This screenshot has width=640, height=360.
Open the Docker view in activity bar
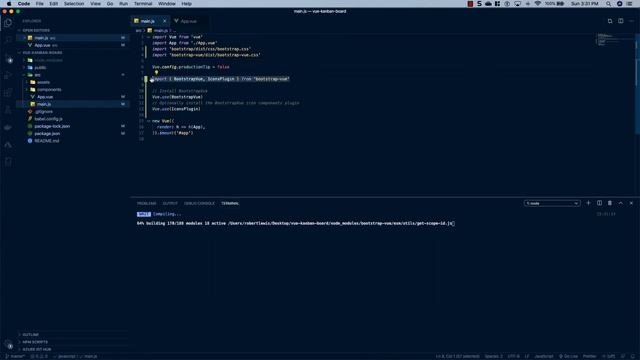pos(8,127)
